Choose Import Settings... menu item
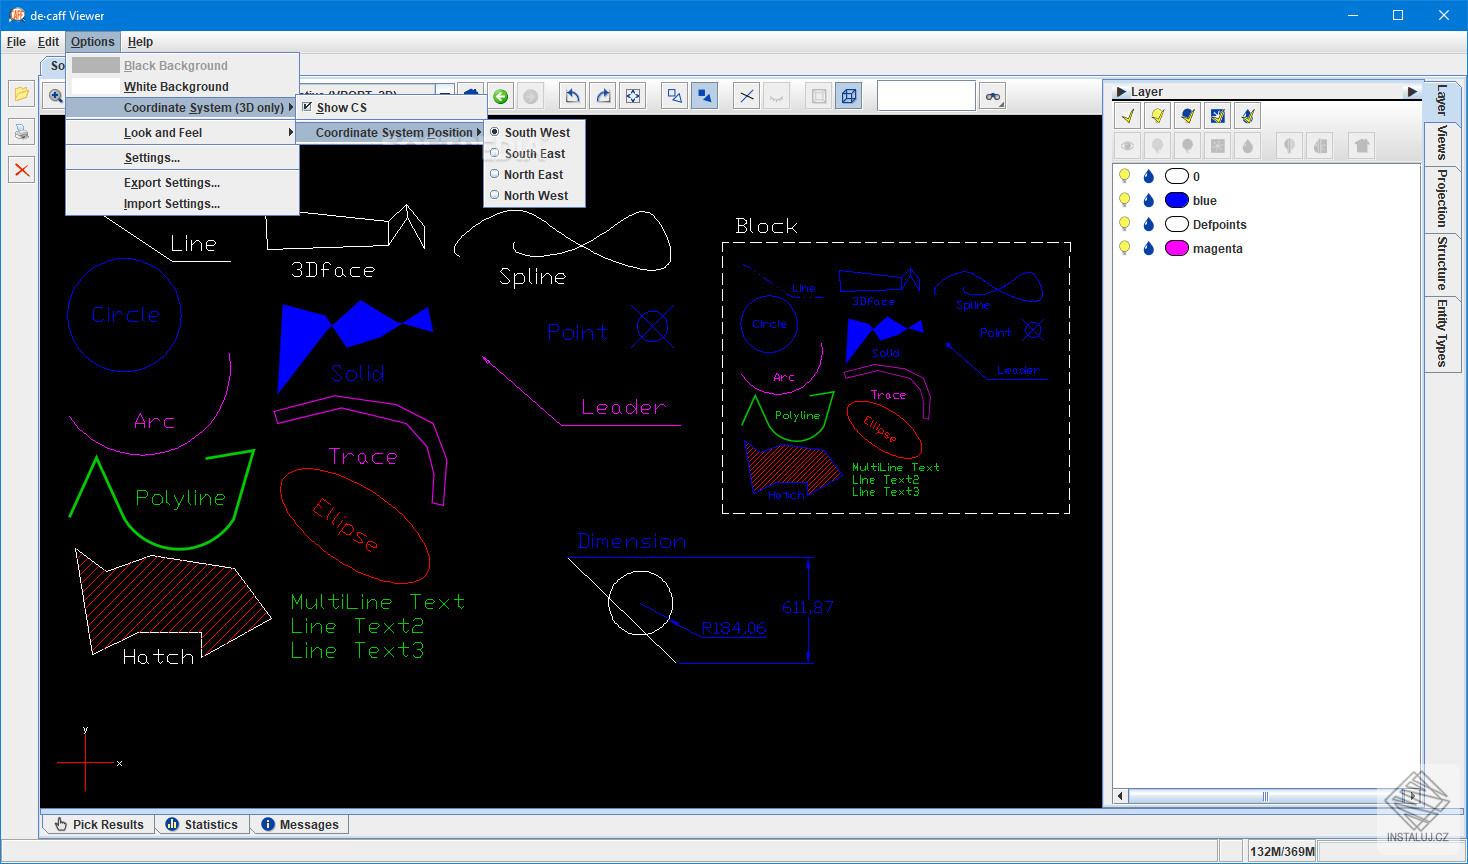 coord(182,204)
